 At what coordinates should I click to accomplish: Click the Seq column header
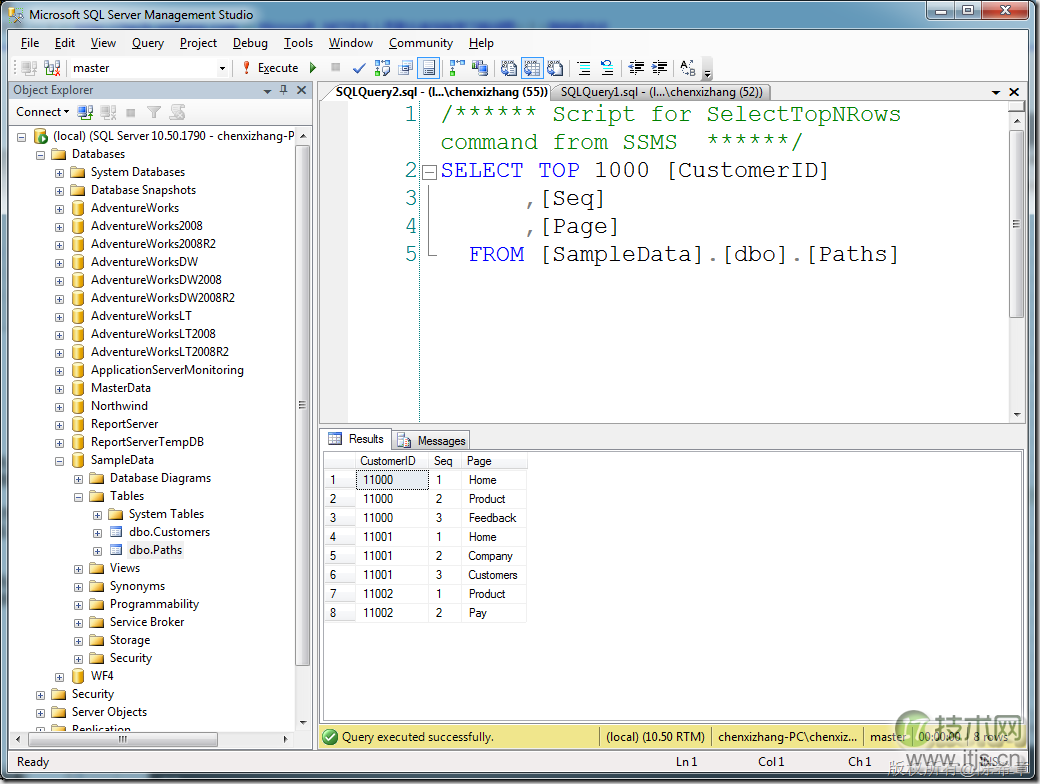pos(443,461)
